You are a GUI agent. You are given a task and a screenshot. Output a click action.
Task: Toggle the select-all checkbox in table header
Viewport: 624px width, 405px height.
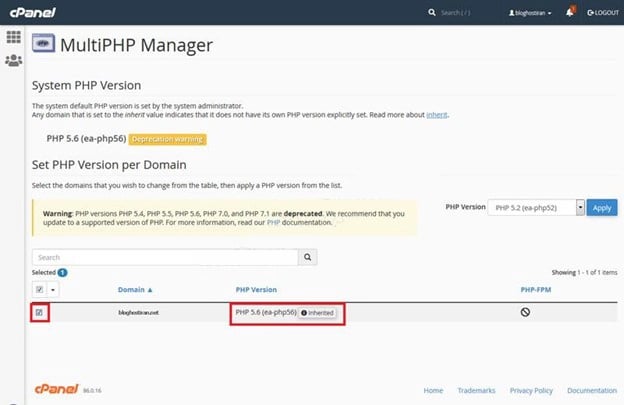(39, 289)
